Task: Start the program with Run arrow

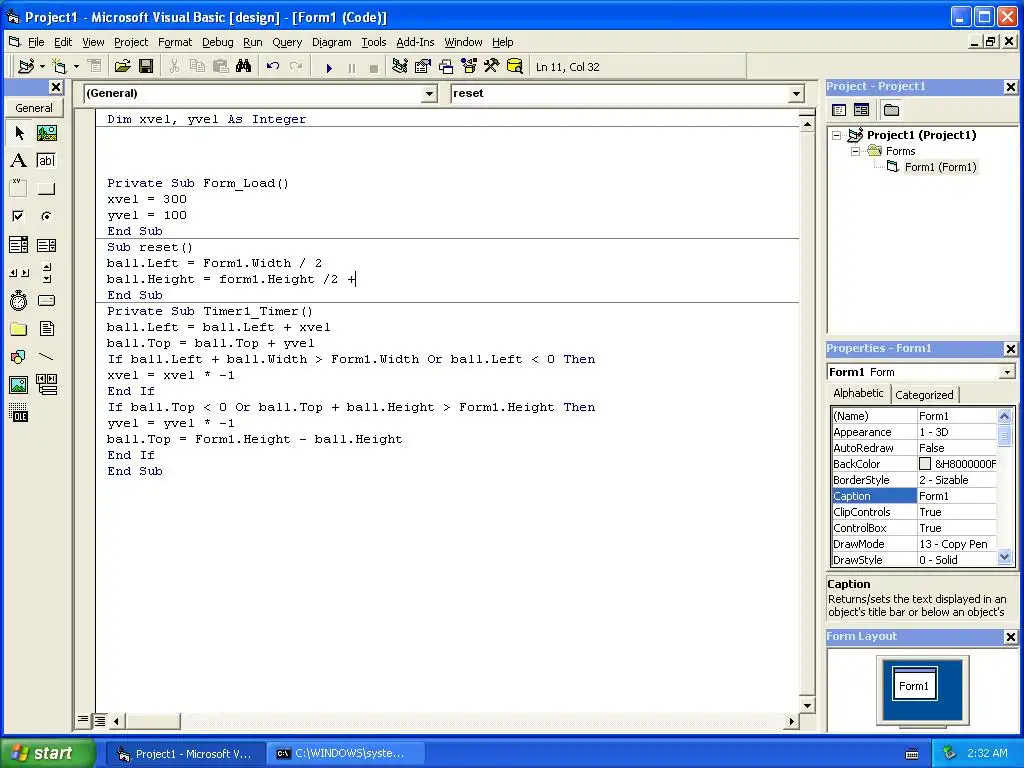Action: (329, 67)
